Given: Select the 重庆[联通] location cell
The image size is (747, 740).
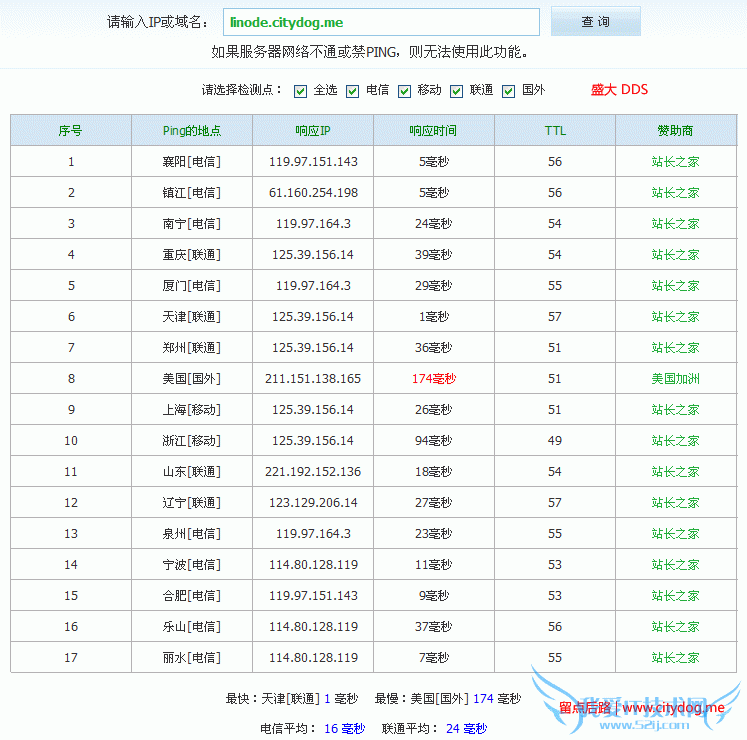Looking at the screenshot, I should [x=192, y=254].
